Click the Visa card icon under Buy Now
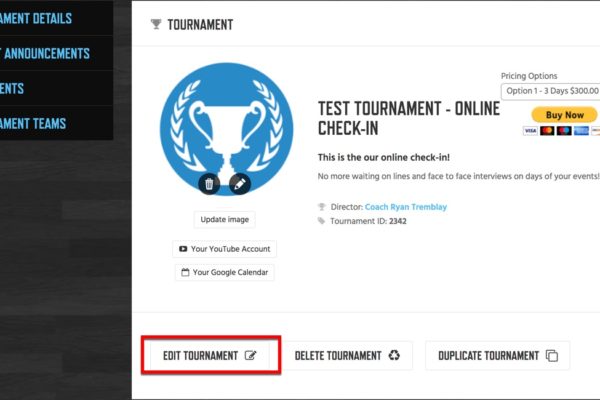The image size is (600, 400). [x=530, y=131]
